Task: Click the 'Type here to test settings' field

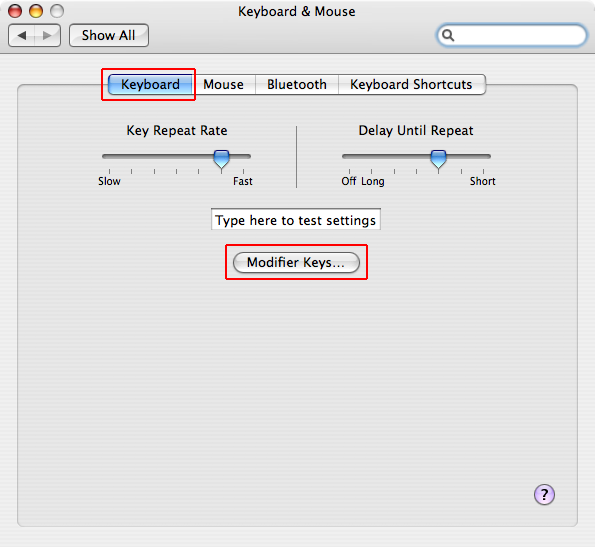Action: 296,219
